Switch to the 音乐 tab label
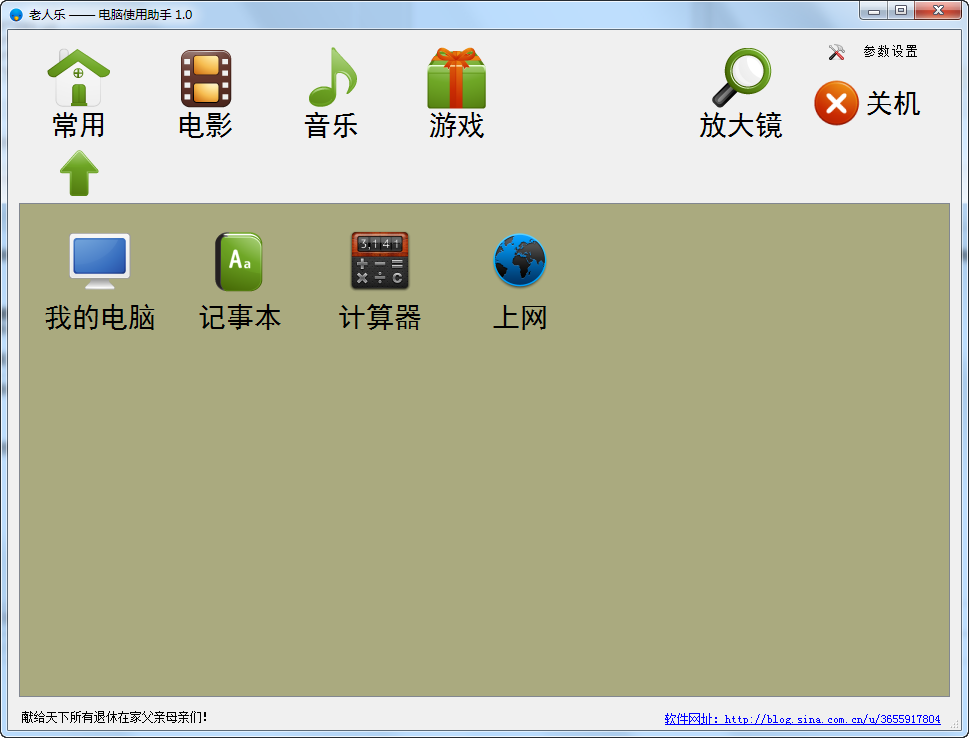Screen dimensions: 969x738 click(331, 125)
